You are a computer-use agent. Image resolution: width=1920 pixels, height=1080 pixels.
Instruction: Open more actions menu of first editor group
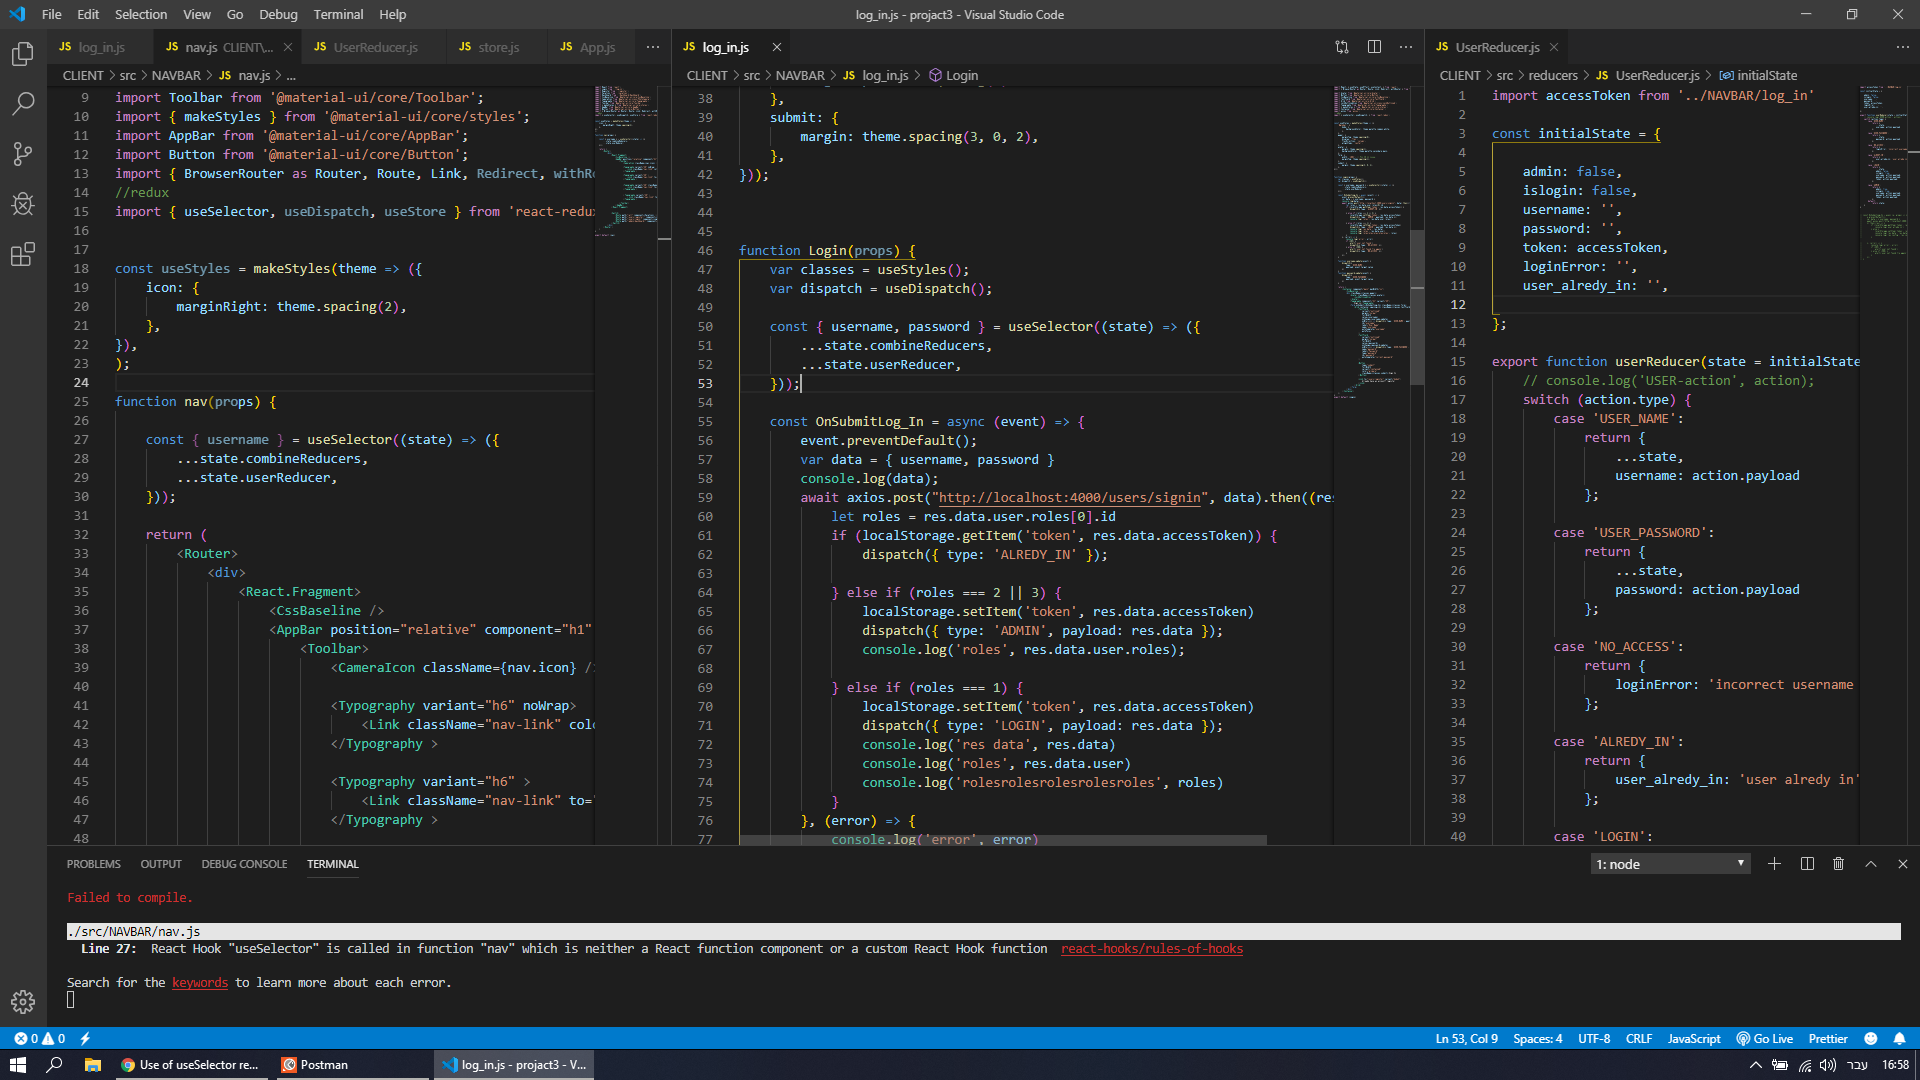click(653, 47)
